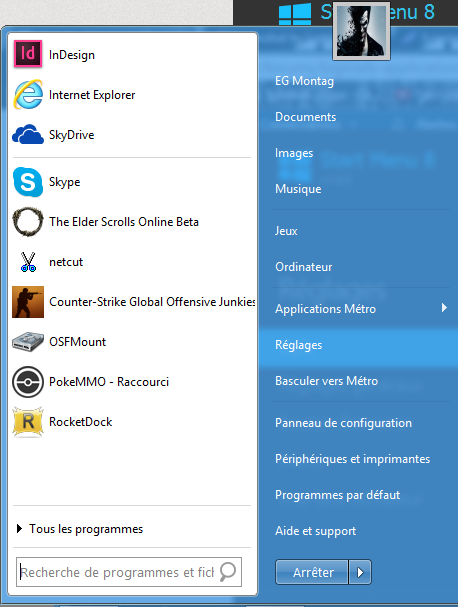458x607 pixels.
Task: Click the RocketDock icon
Action: (28, 422)
